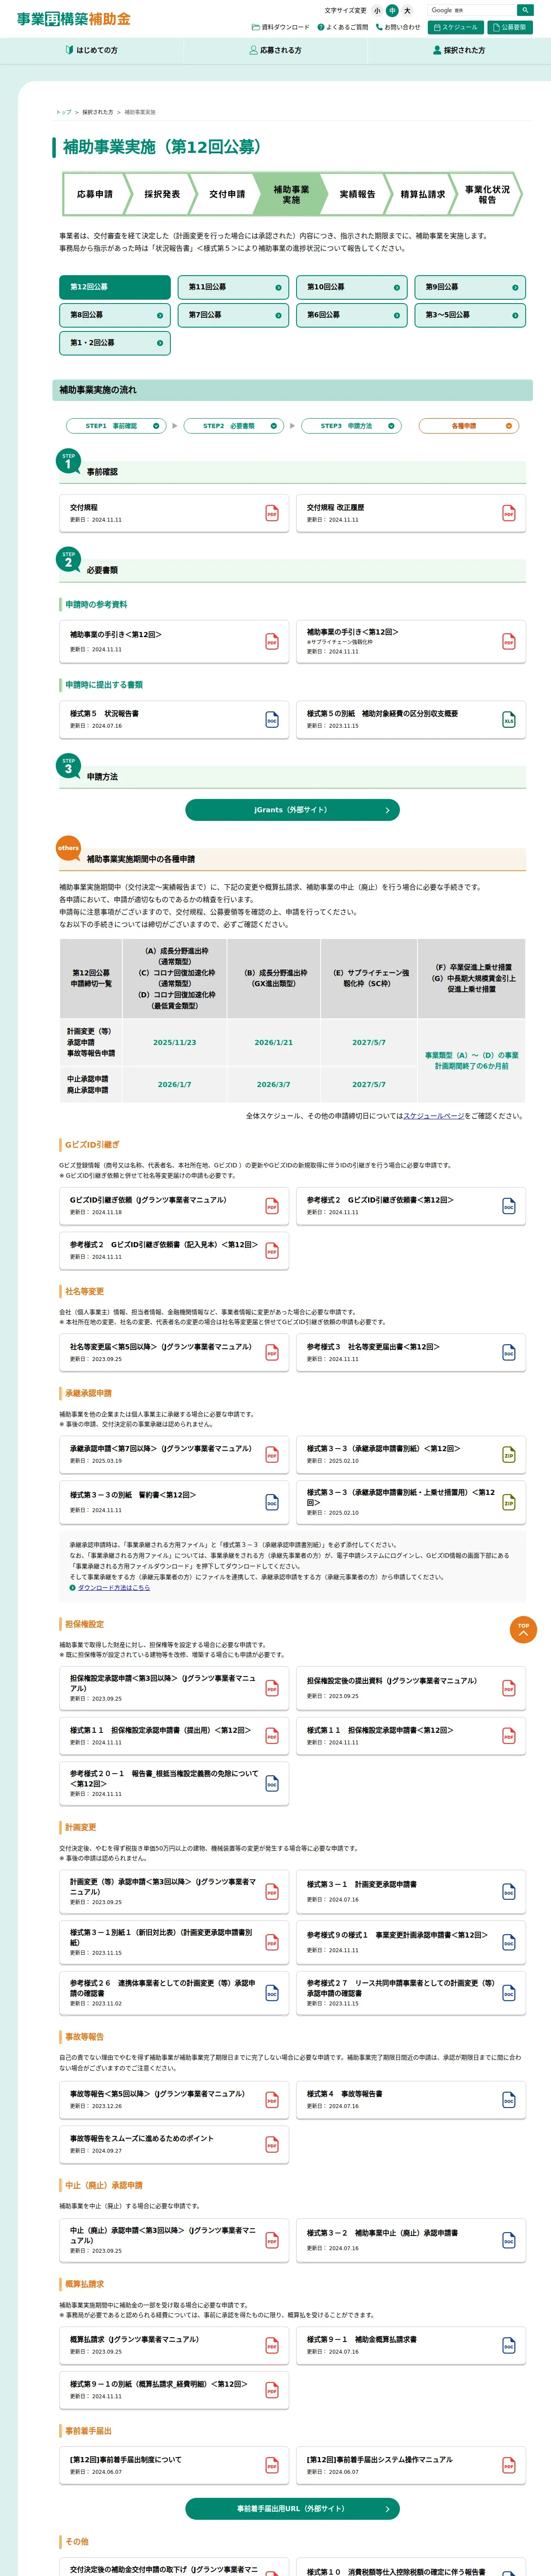
Task: Go to 交付申請 step tab
Action: [227, 194]
